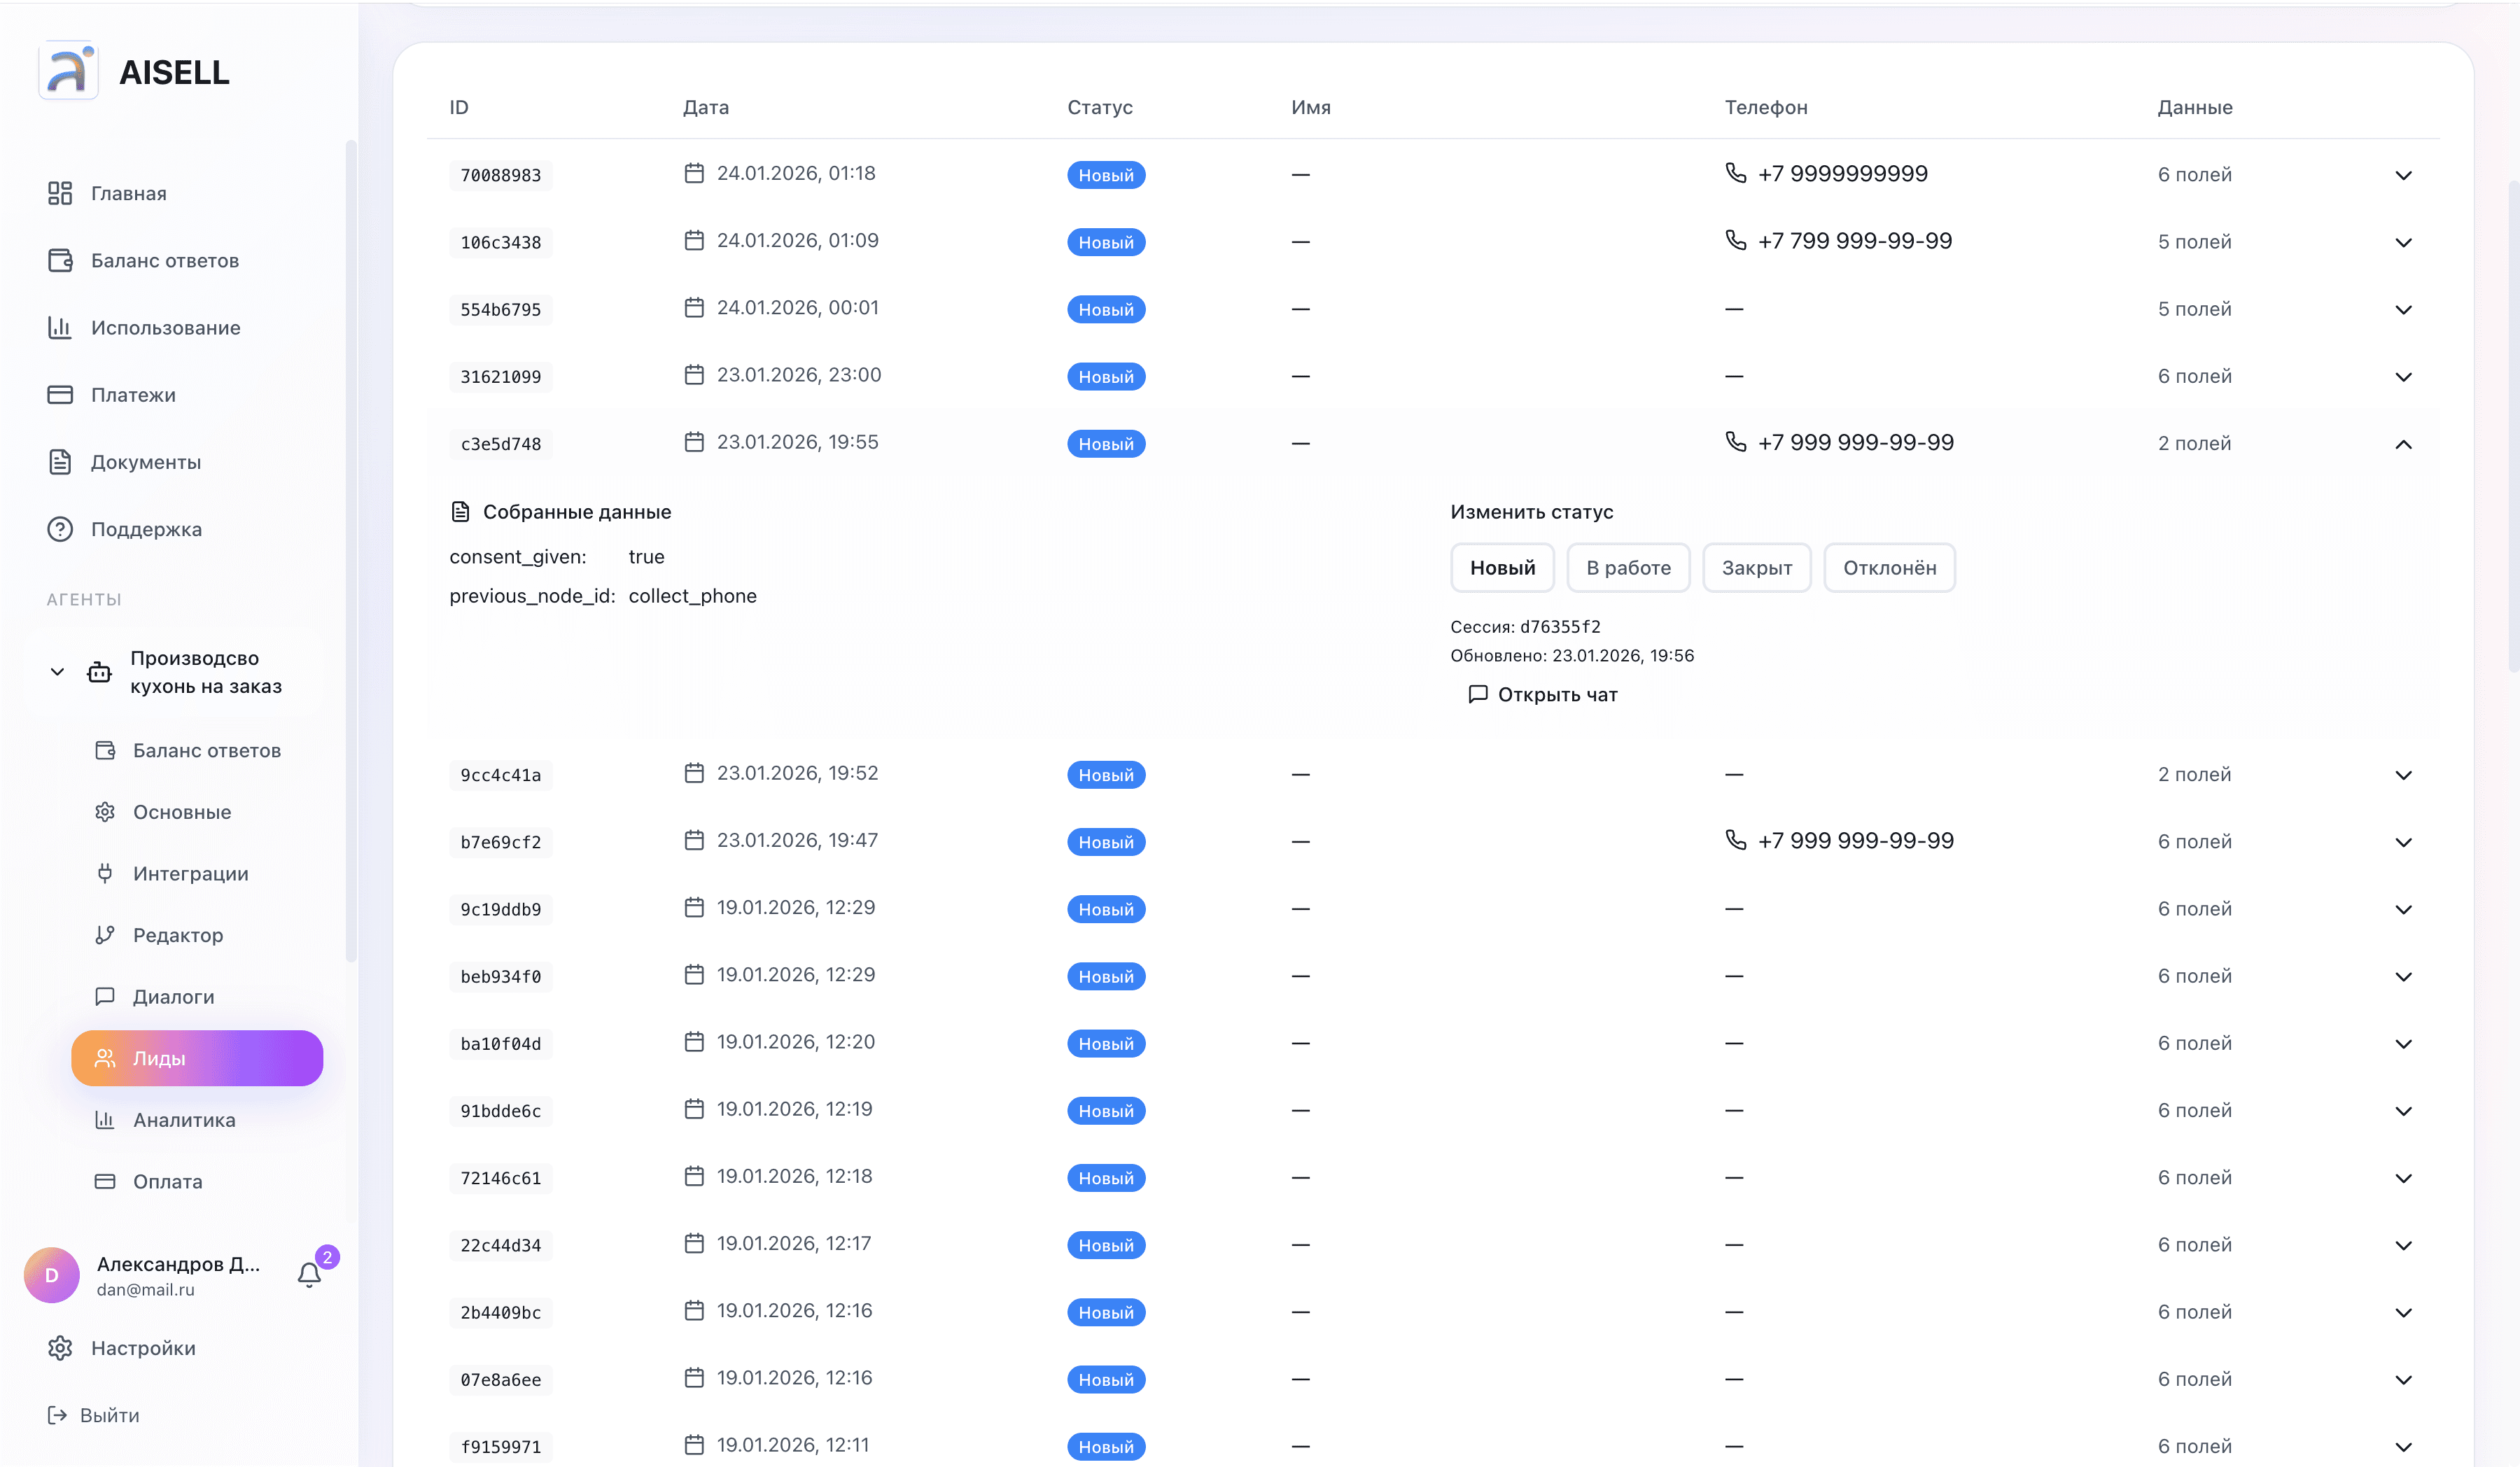Collapse the Производсво кухонь на заказ agent menu
2520x1467 pixels.
click(57, 672)
